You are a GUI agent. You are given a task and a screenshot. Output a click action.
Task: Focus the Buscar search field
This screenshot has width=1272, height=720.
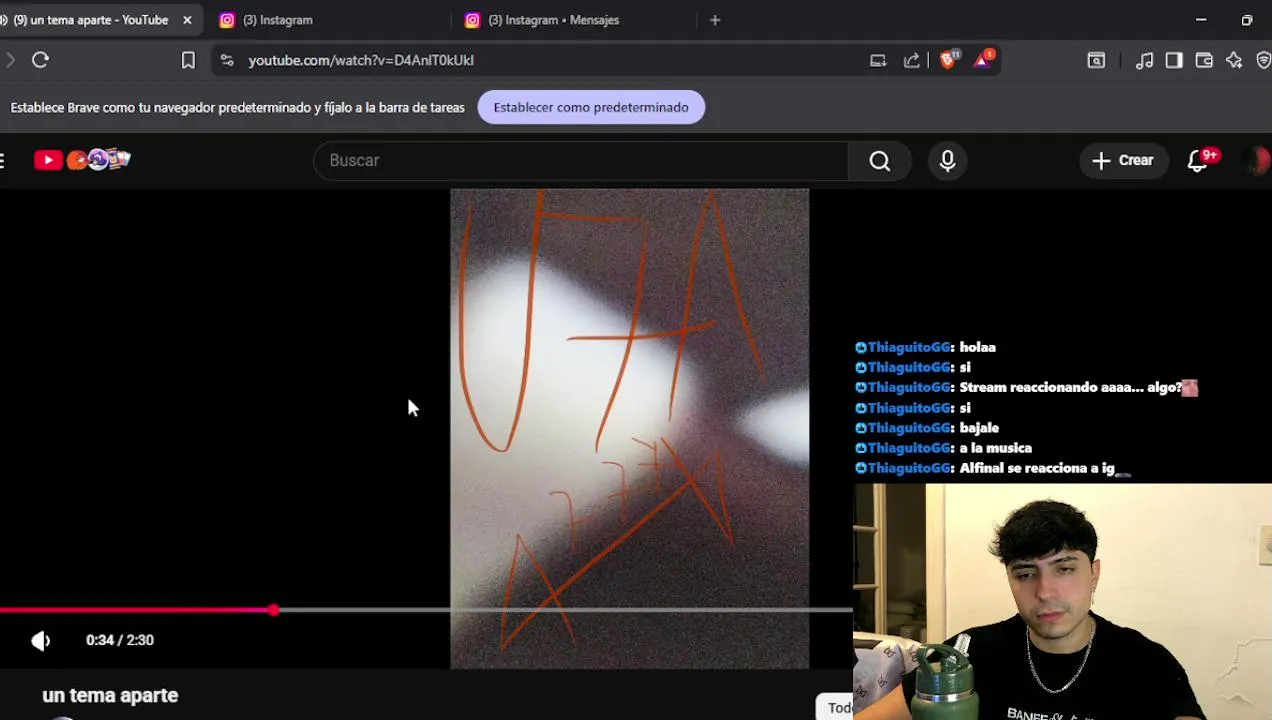pos(581,160)
